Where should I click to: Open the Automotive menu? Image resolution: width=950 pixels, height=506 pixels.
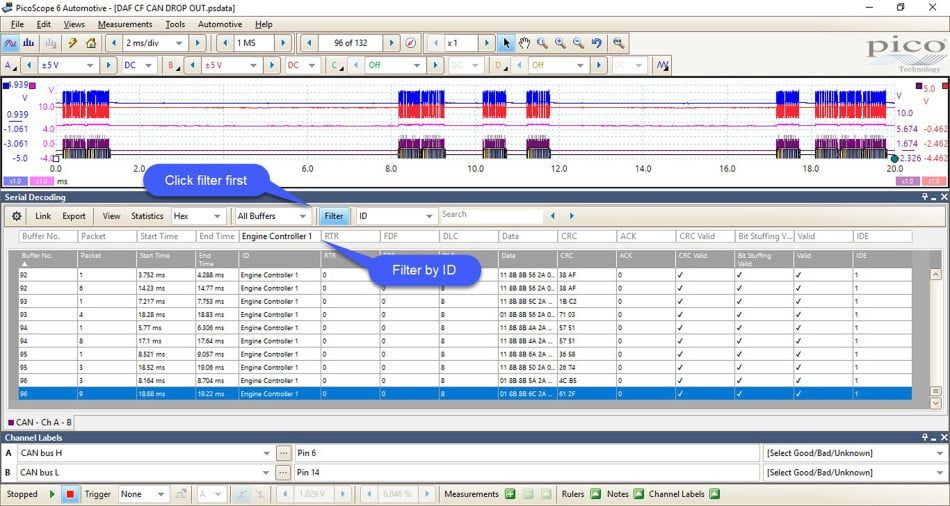click(x=220, y=24)
